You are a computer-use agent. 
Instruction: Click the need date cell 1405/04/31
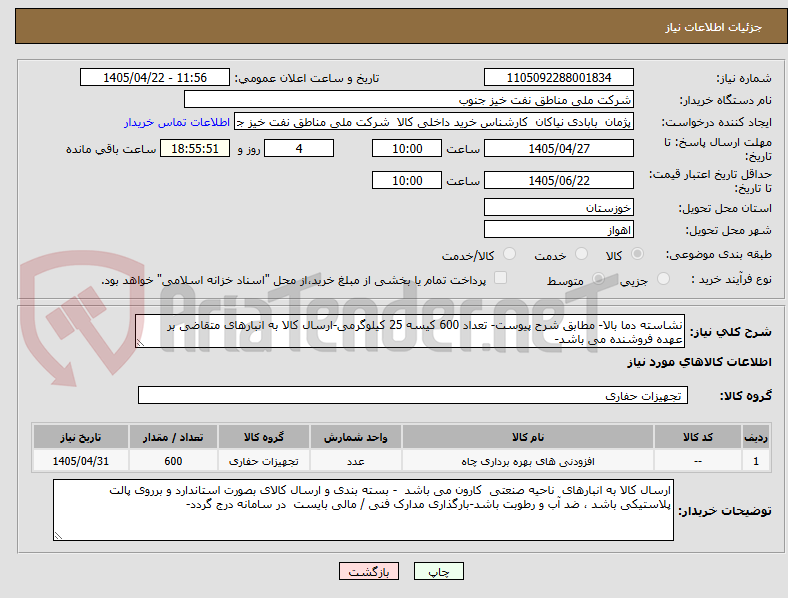(81, 461)
